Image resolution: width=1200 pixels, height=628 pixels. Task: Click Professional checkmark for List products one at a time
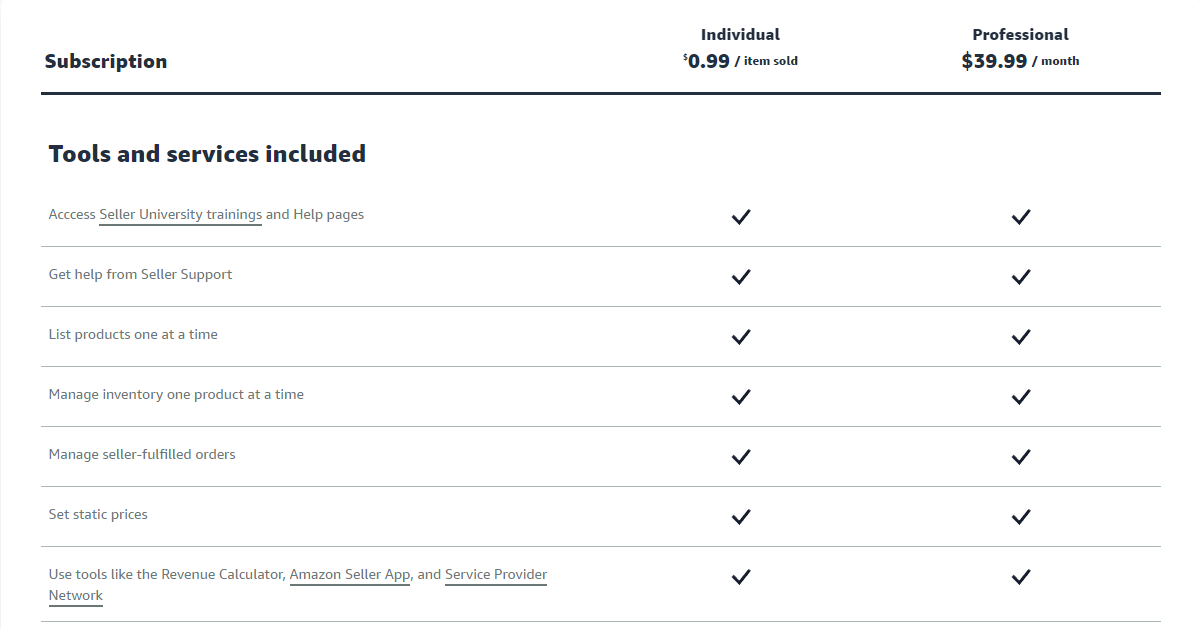coord(1020,337)
